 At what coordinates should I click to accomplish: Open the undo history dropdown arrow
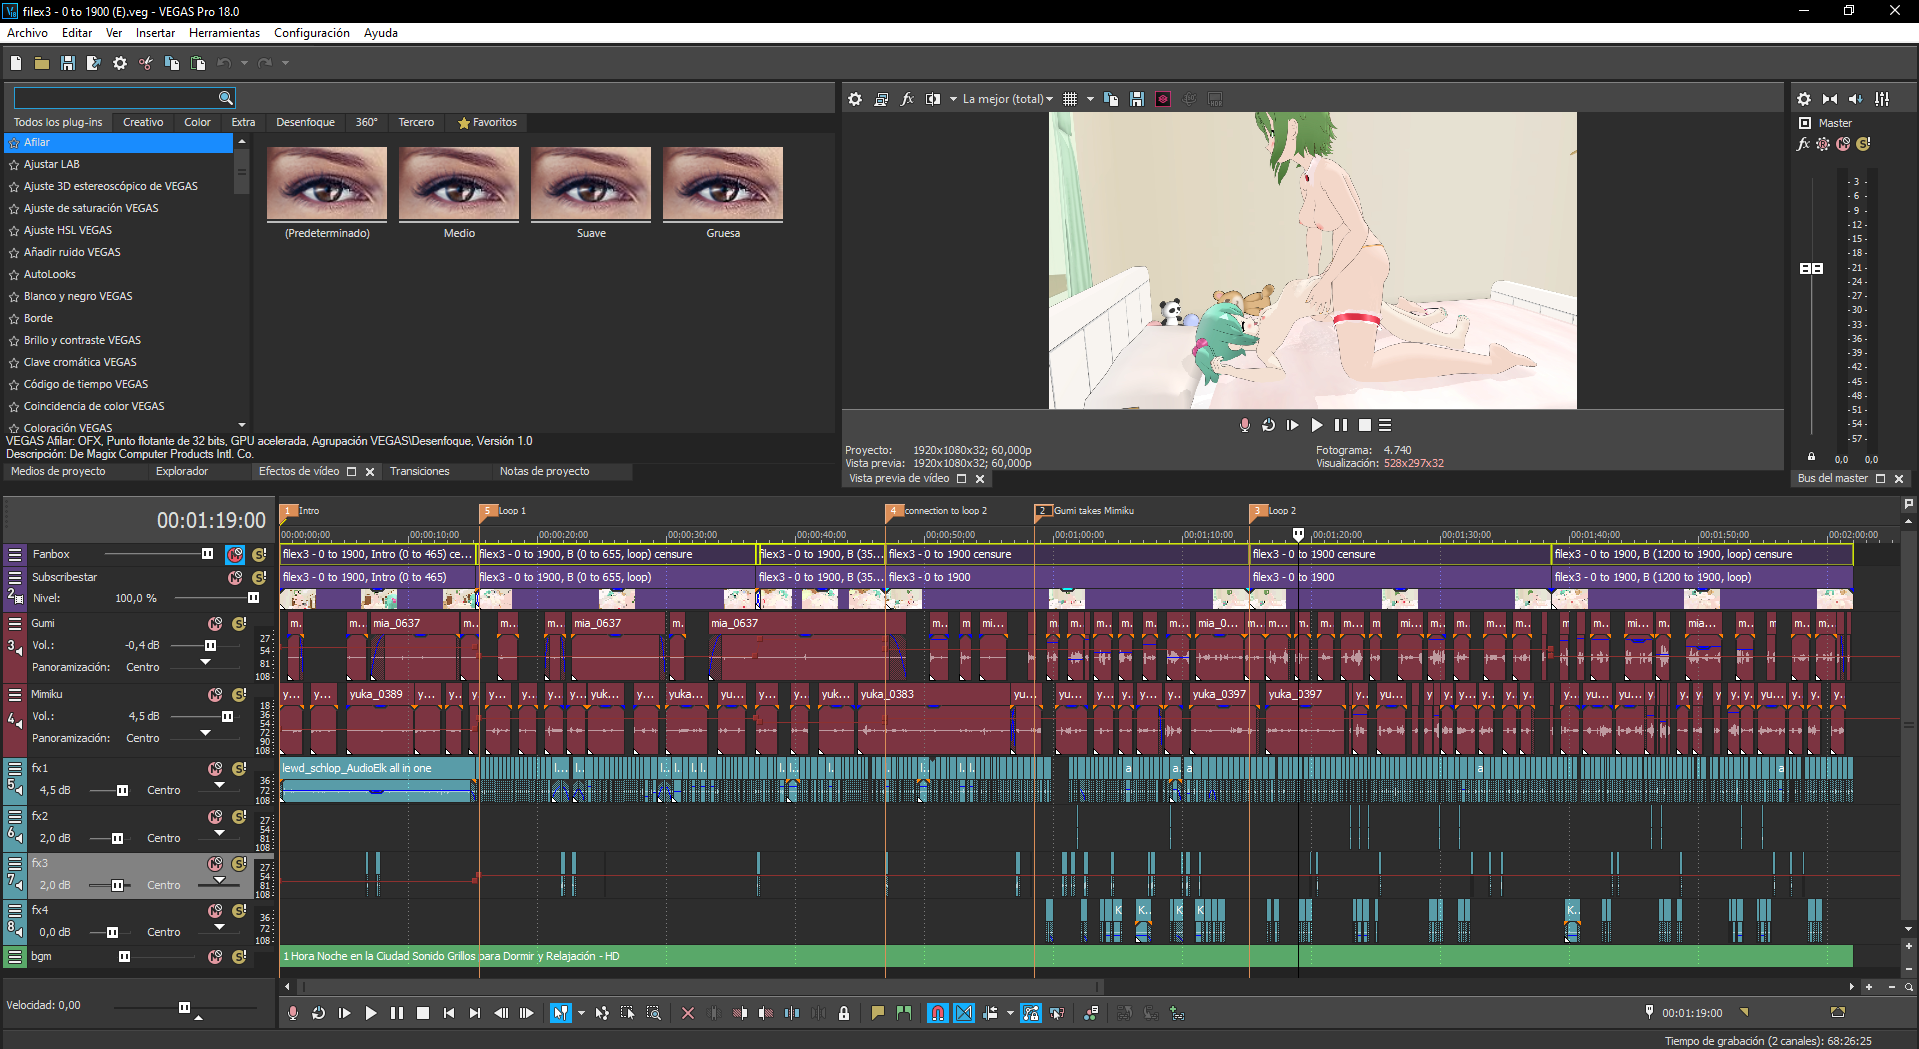tap(244, 63)
